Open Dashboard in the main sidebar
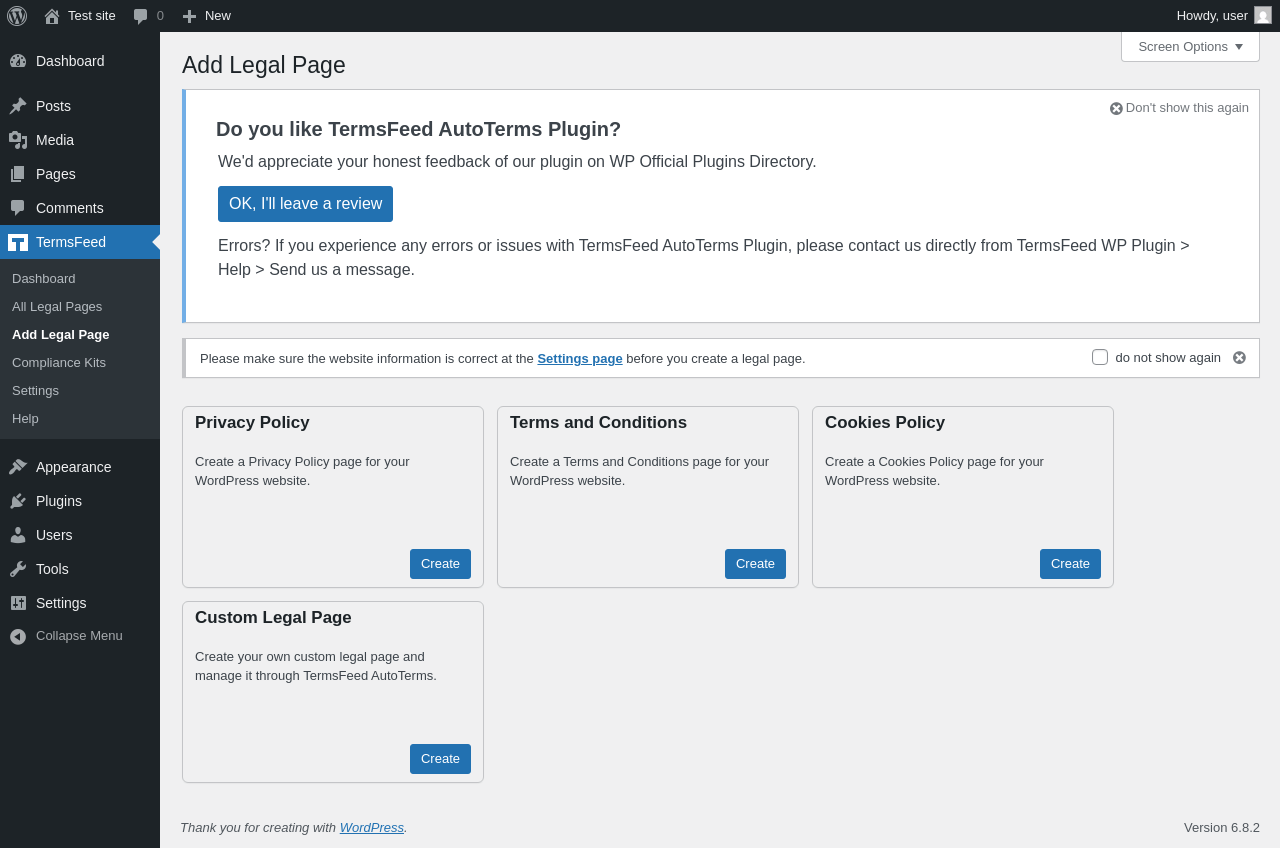Viewport: 1280px width, 848px height. tap(80, 61)
